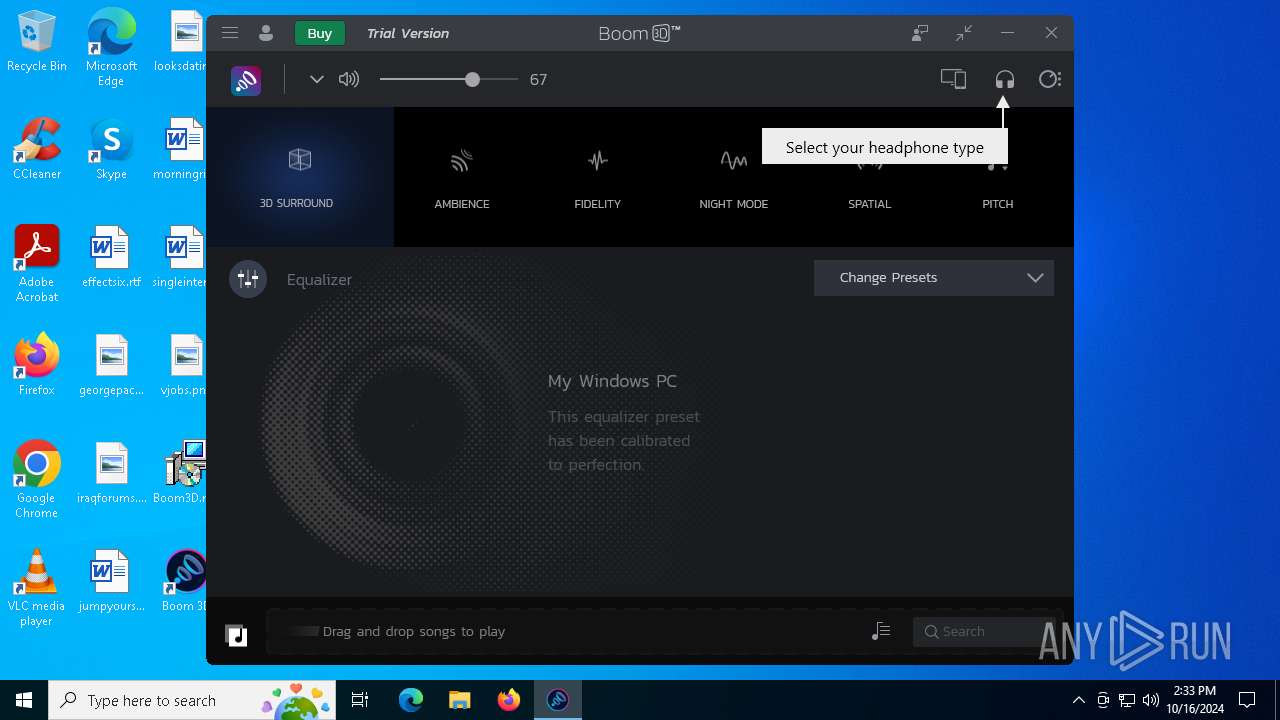Open the playlist queue icon
1280x720 pixels.
(881, 631)
